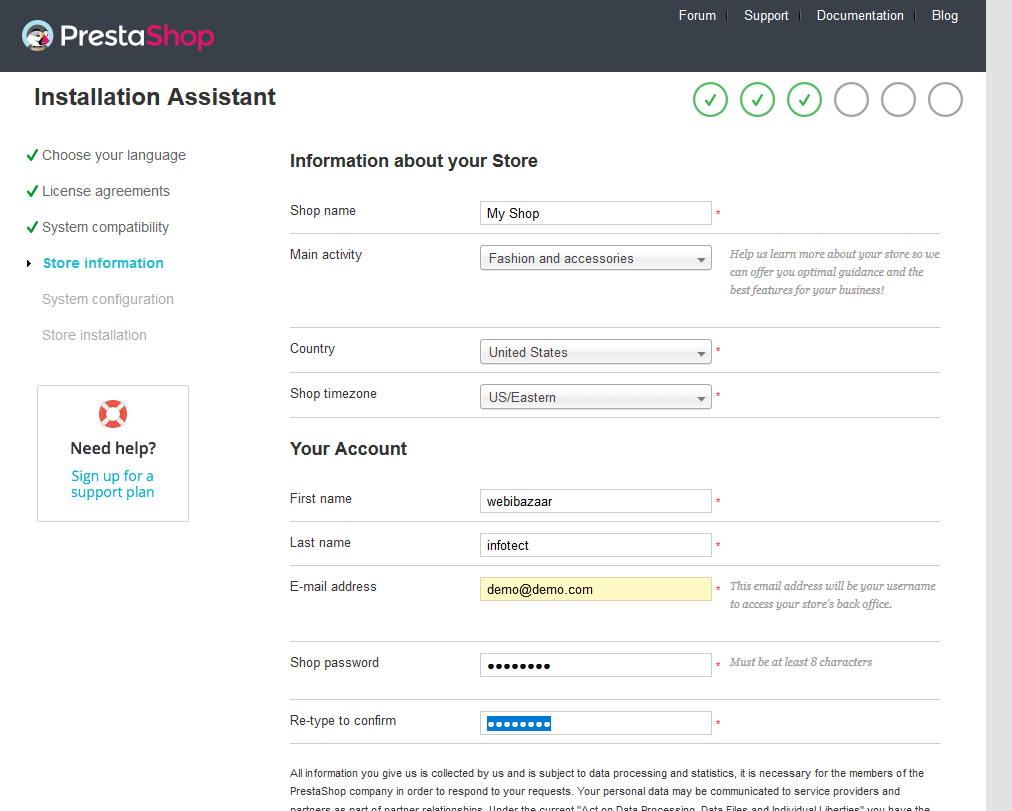Click the fifth empty step circle
Viewport: 1012px width, 811px height.
[898, 100]
